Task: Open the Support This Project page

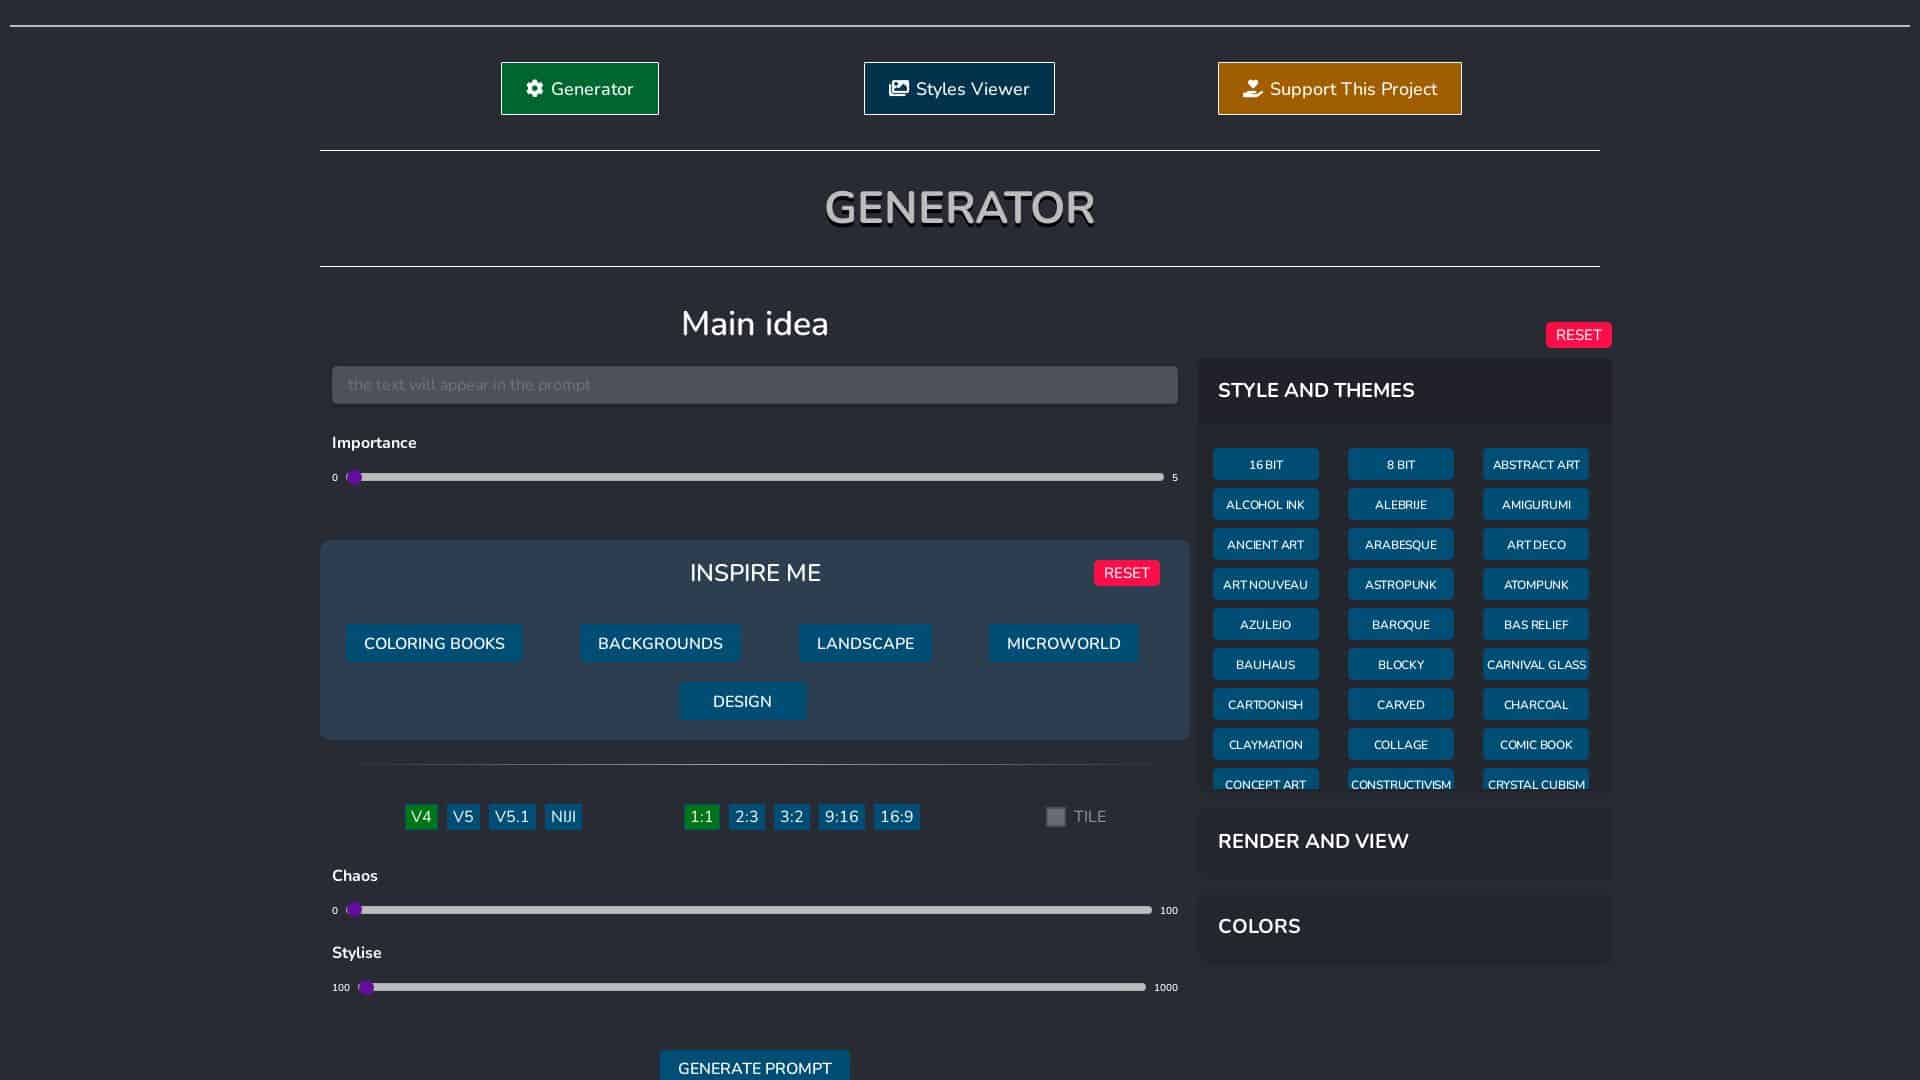Action: [x=1339, y=89]
